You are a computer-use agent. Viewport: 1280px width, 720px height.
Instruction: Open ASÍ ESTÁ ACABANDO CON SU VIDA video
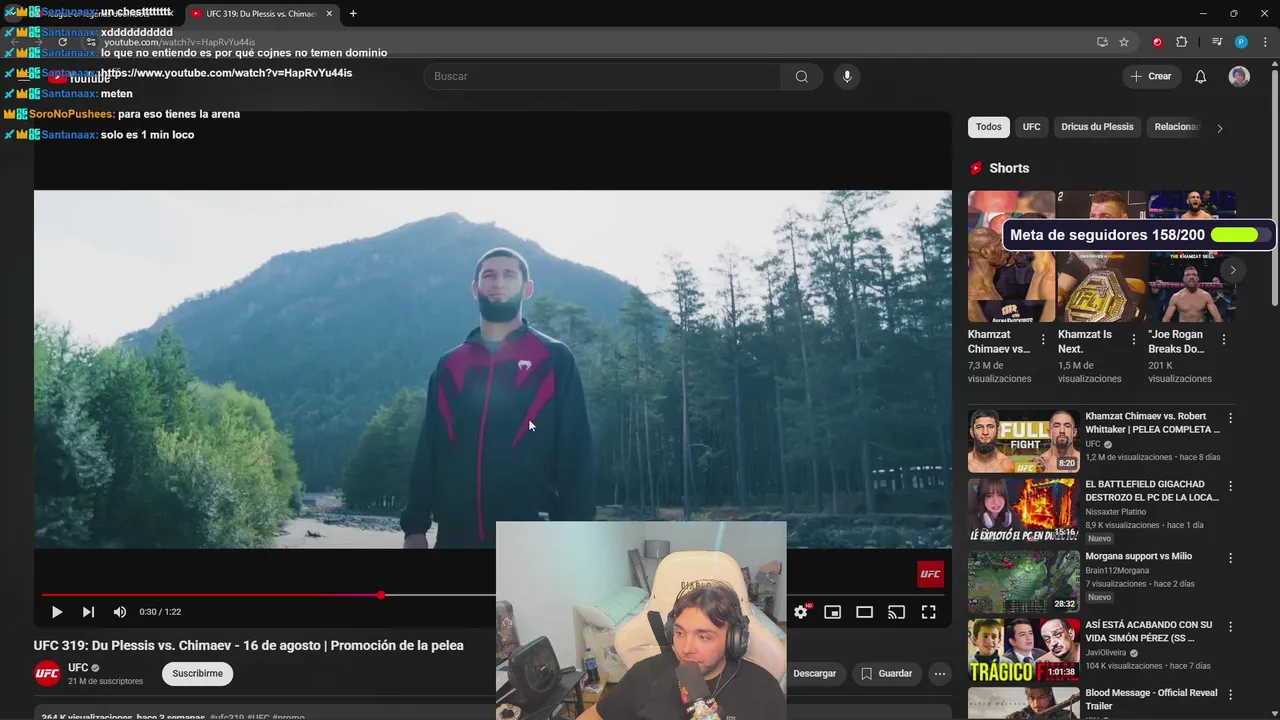coord(1023,650)
